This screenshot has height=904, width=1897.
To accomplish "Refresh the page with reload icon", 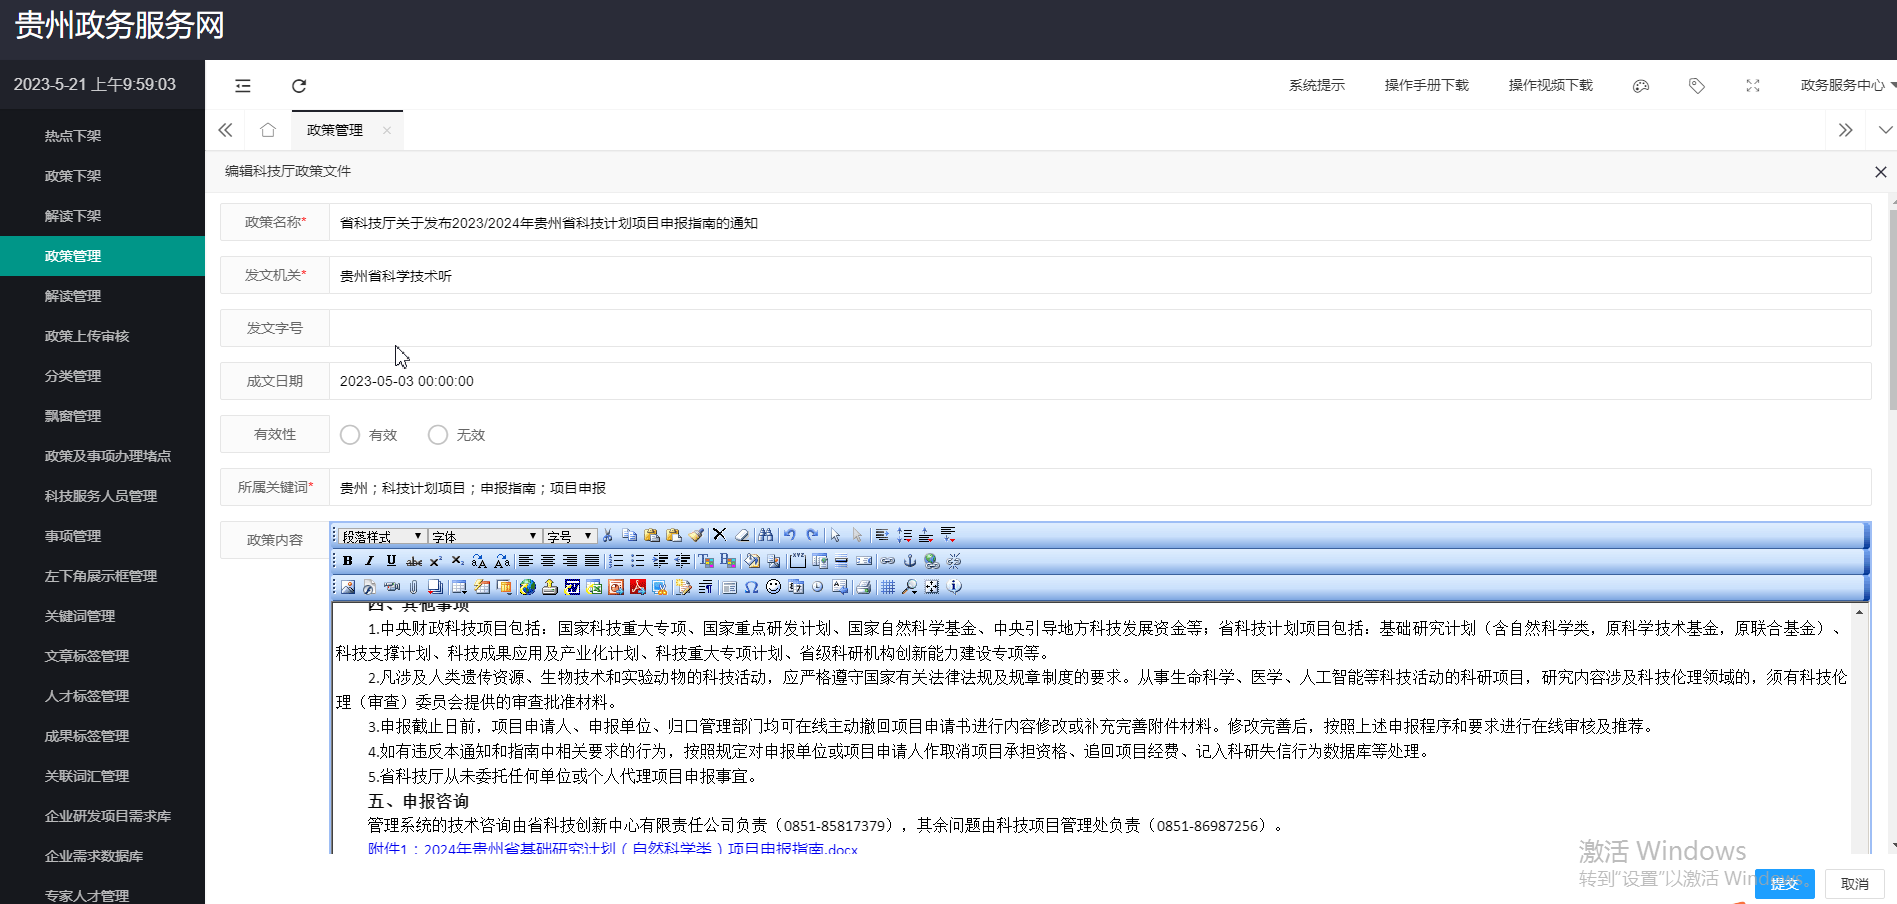I will [299, 86].
